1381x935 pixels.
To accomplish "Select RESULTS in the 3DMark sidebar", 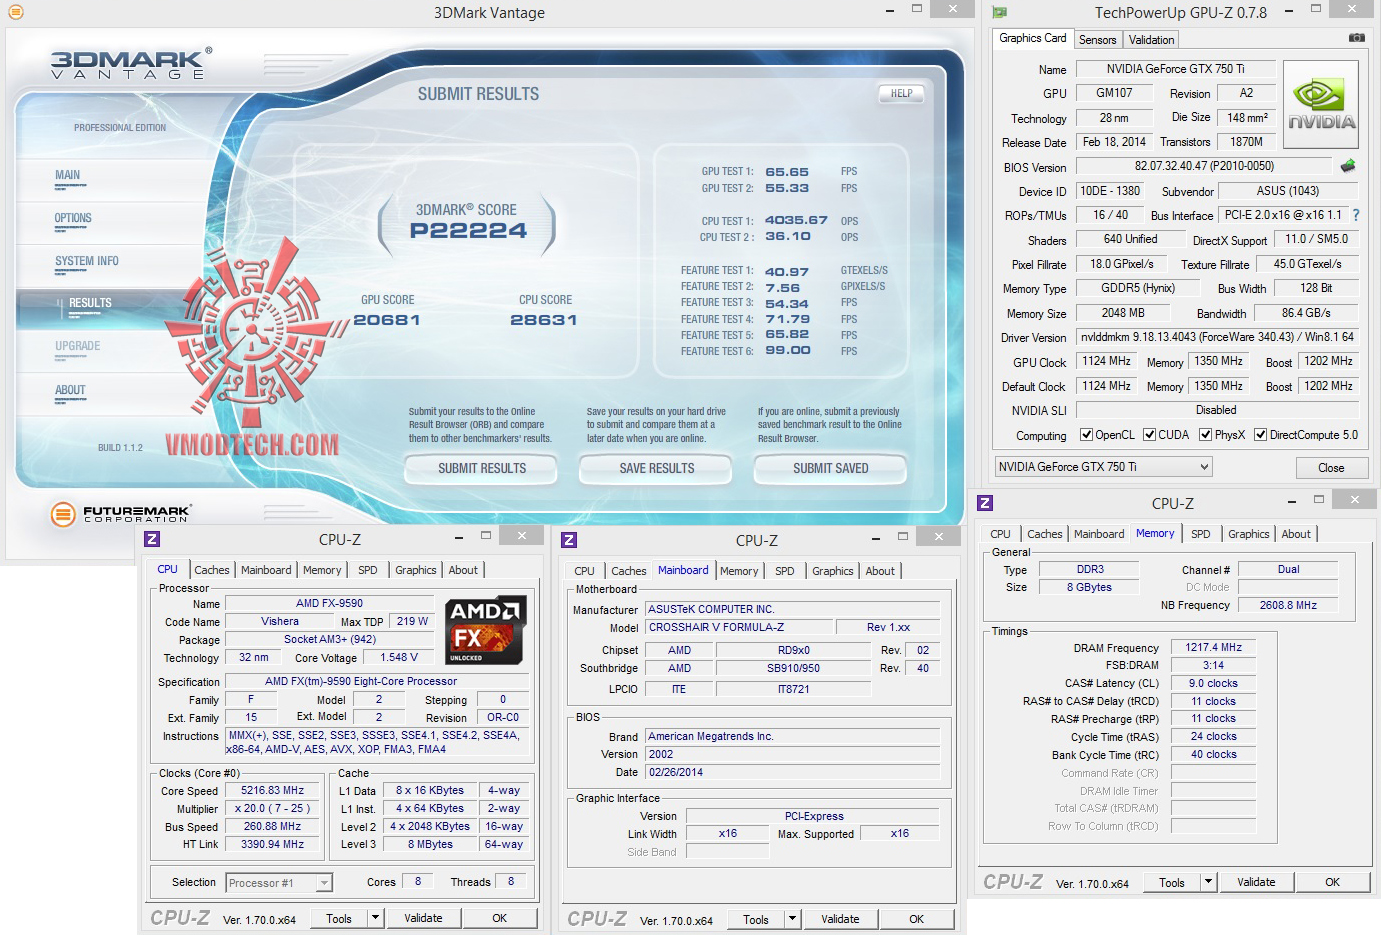I will (90, 303).
